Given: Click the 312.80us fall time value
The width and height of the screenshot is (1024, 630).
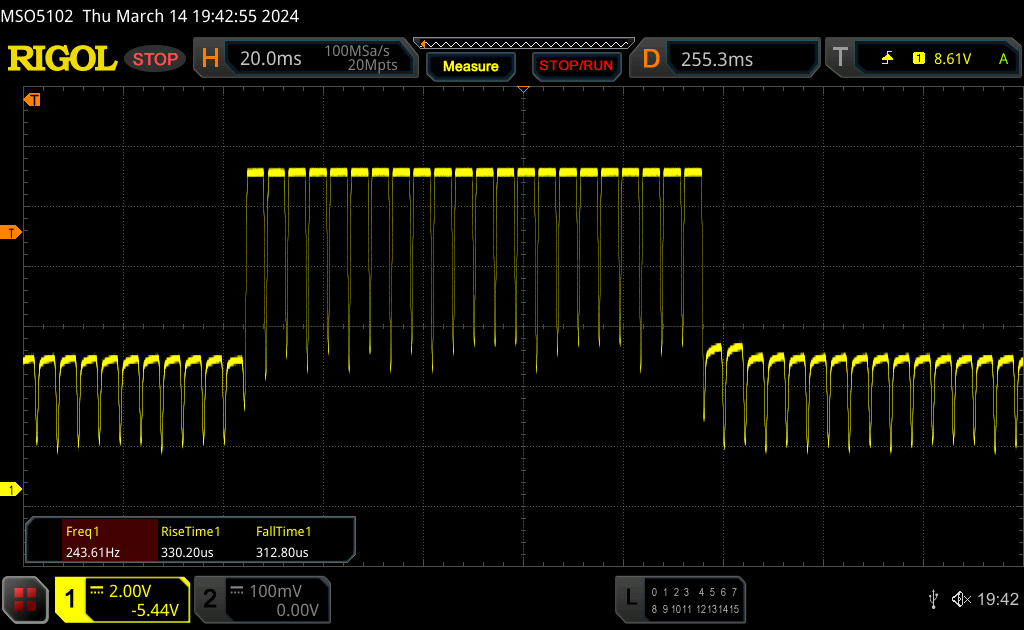Looking at the screenshot, I should (x=282, y=552).
